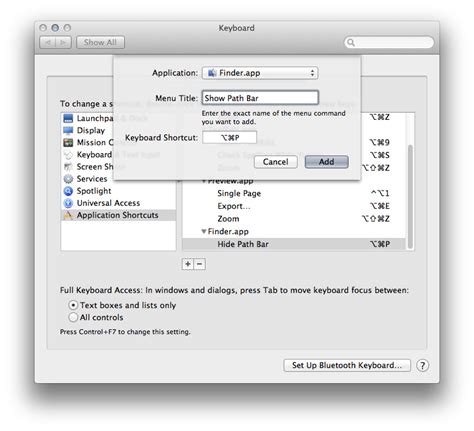Click the Display category icon
This screenshot has width=474, height=431.
[68, 130]
